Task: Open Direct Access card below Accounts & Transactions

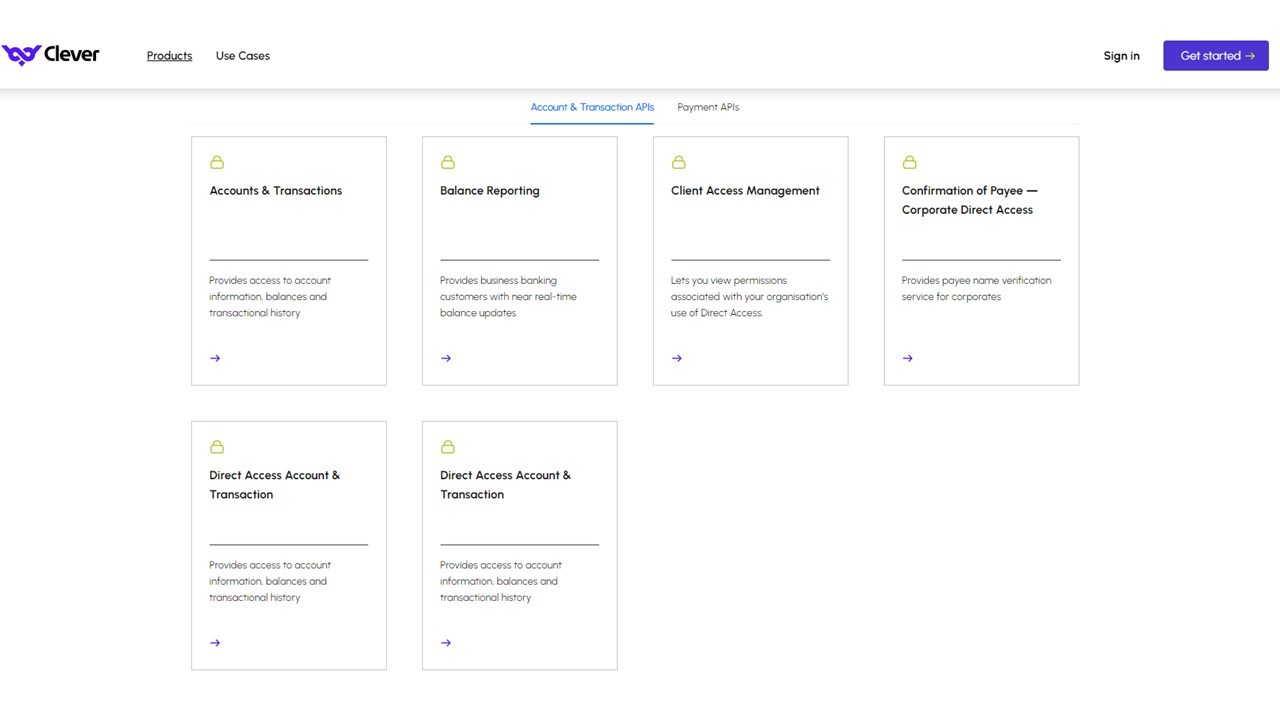Action: [275, 485]
